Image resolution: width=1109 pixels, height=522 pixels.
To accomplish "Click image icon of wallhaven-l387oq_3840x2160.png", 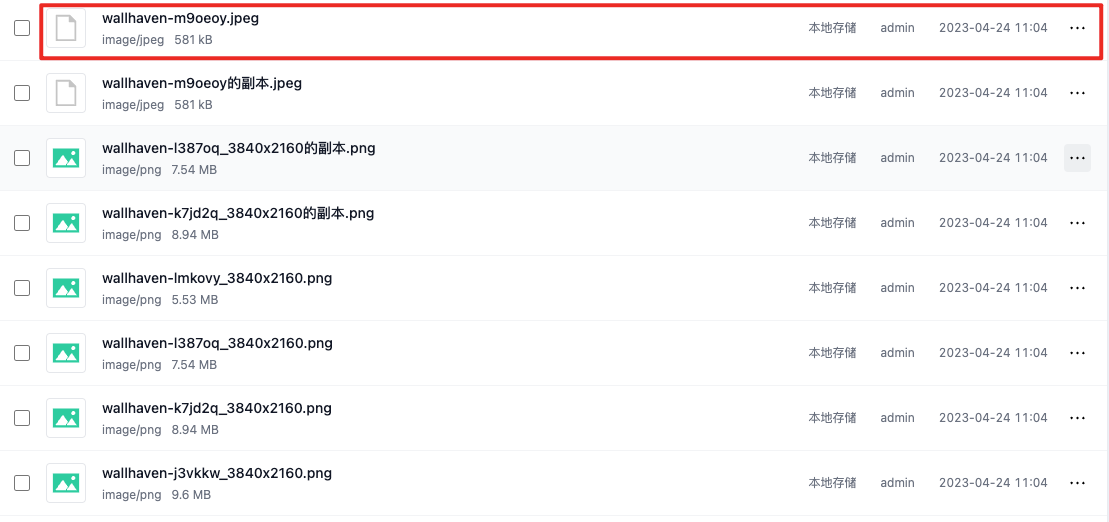I will tap(66, 354).
